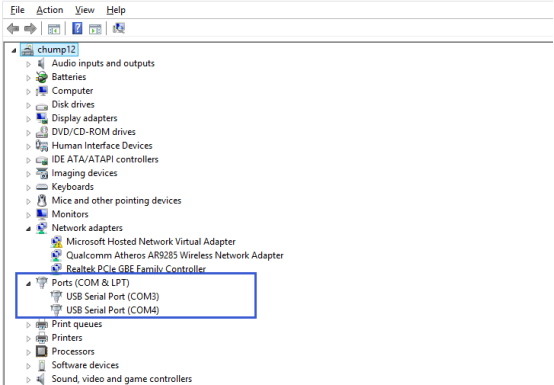The width and height of the screenshot is (554, 385).
Task: Click the Show/Hide console tree toolbar icon
Action: pos(54,29)
